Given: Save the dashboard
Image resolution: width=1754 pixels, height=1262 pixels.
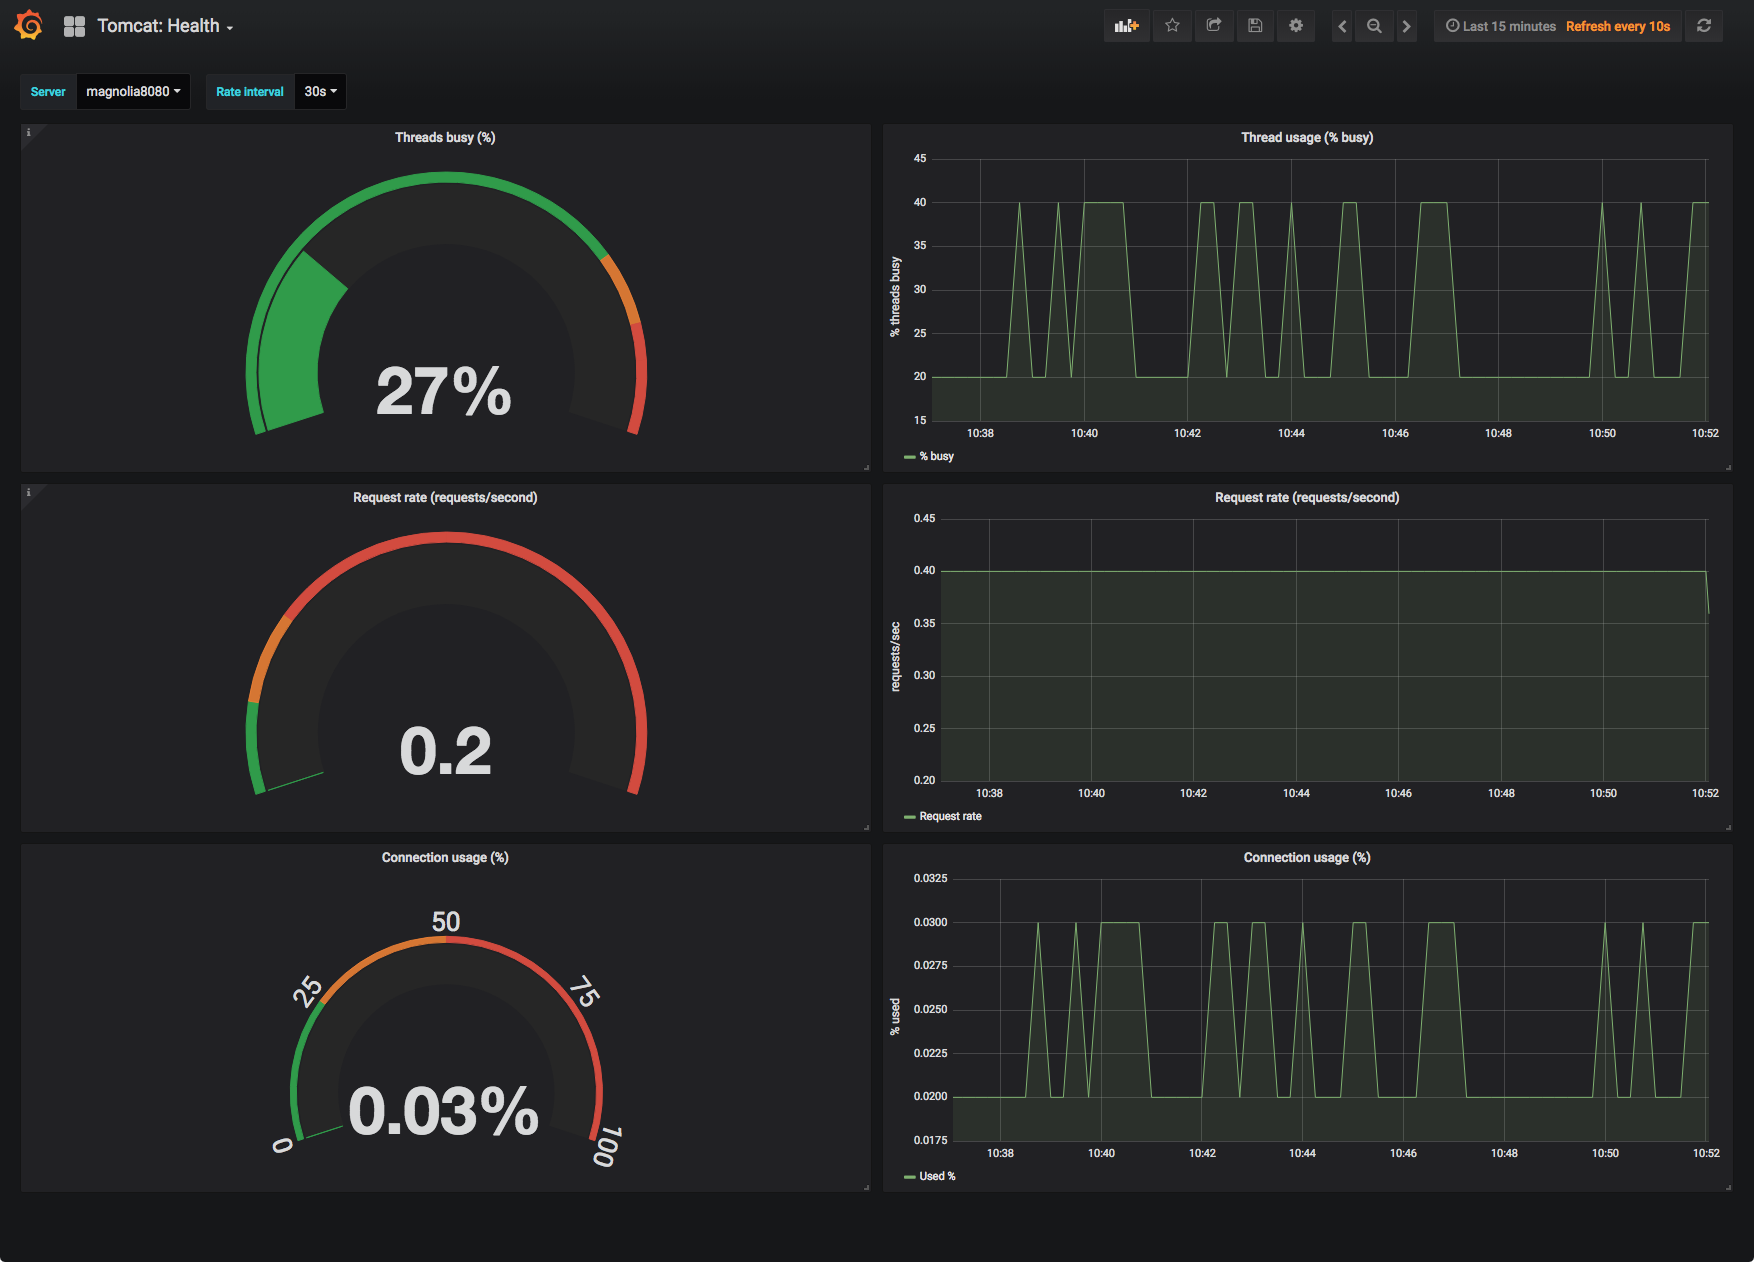Looking at the screenshot, I should [x=1255, y=26].
